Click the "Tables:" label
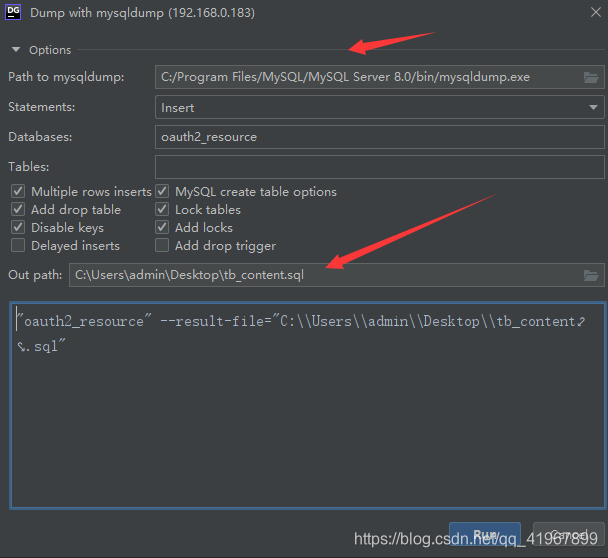 tap(29, 167)
